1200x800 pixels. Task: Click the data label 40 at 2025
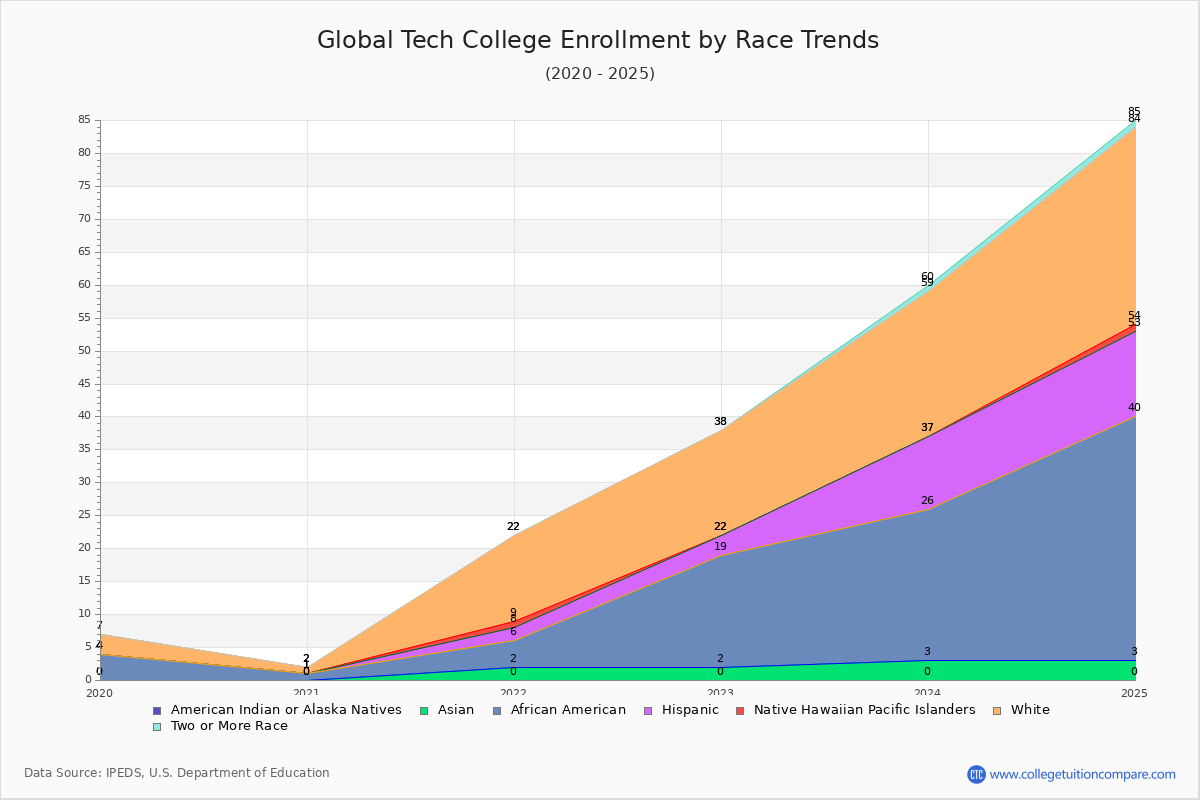point(1134,408)
